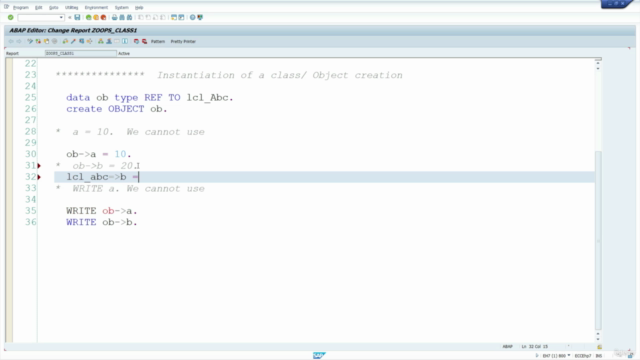640x360 pixels.
Task: Click the Help question mark icon
Action: pyautogui.click(x=193, y=18)
